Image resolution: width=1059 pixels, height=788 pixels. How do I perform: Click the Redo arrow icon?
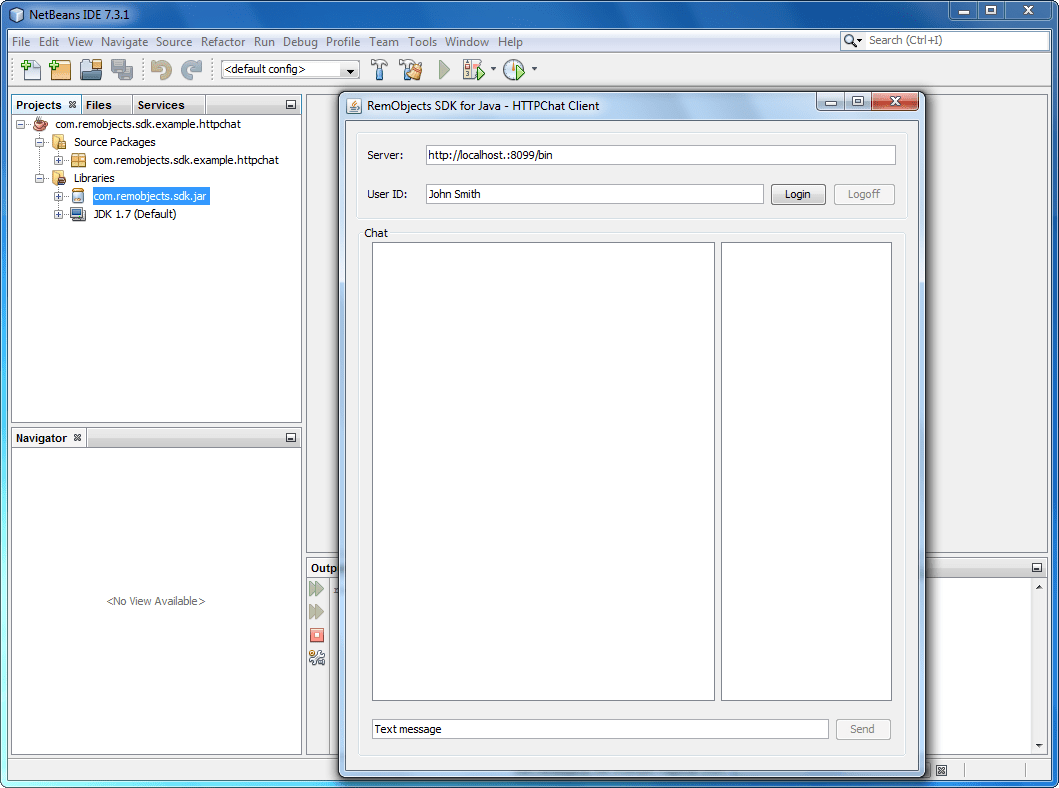pos(192,70)
